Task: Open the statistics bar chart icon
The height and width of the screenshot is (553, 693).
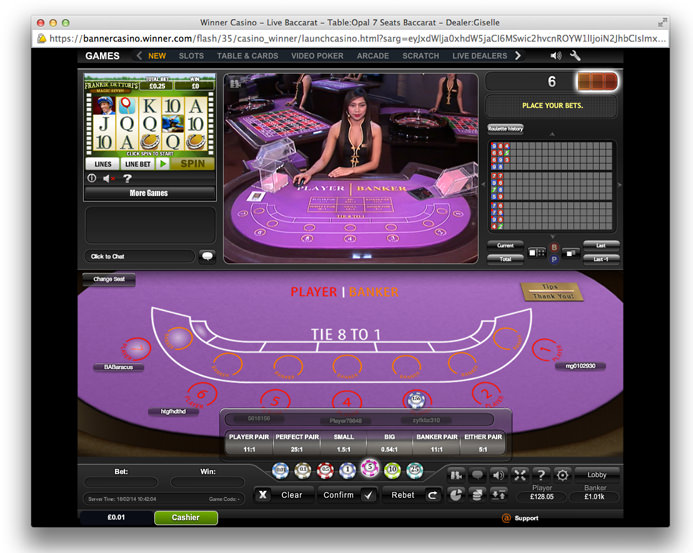Action: [x=456, y=475]
